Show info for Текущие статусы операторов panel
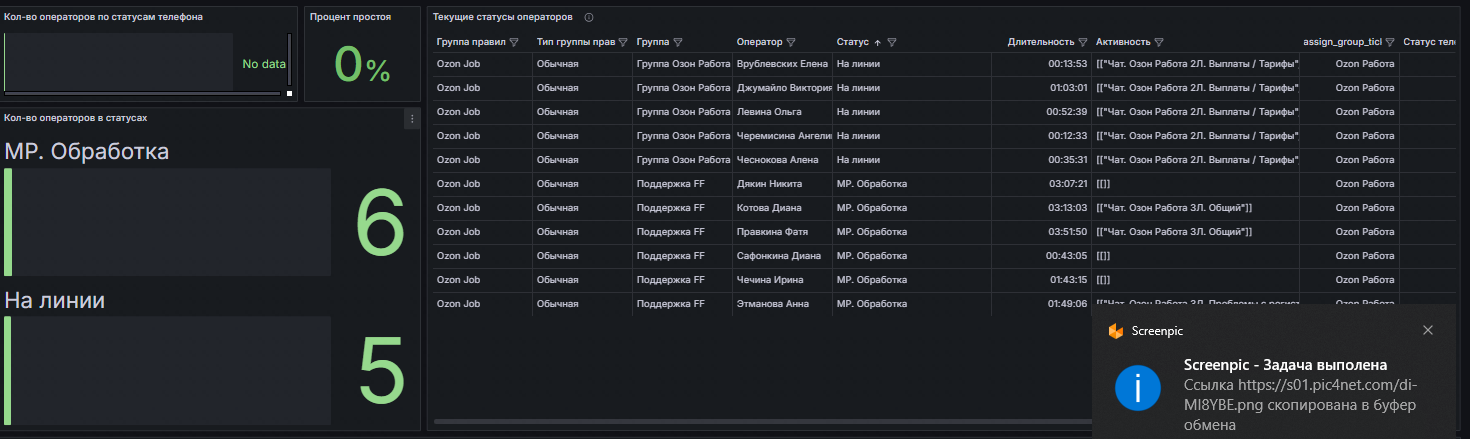Viewport: 1470px width, 439px height. coord(589,17)
